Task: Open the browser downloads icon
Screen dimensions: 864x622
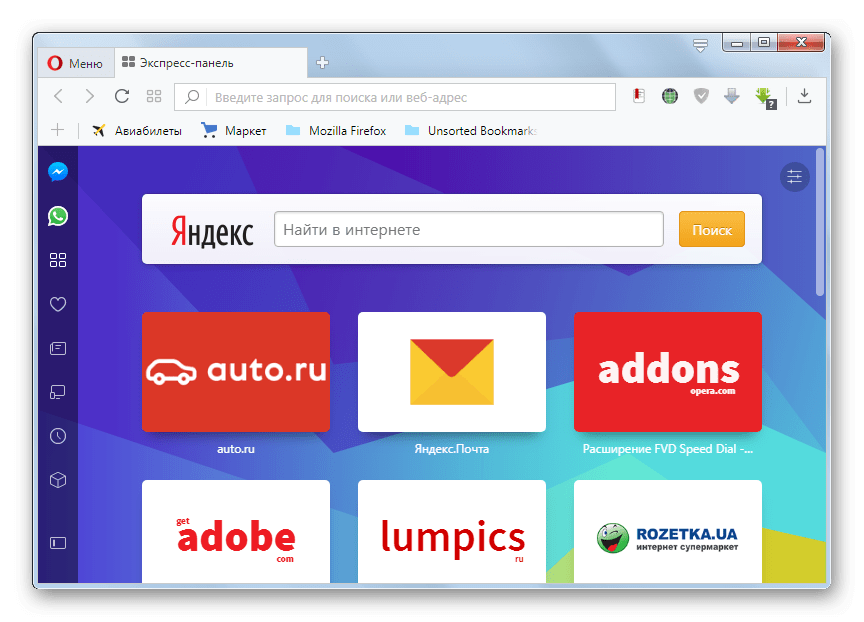Action: tap(804, 96)
